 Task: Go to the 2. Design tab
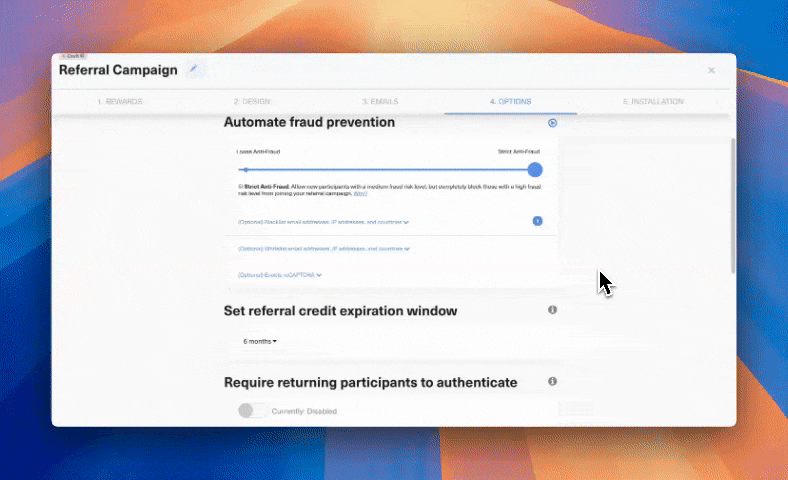coord(252,102)
